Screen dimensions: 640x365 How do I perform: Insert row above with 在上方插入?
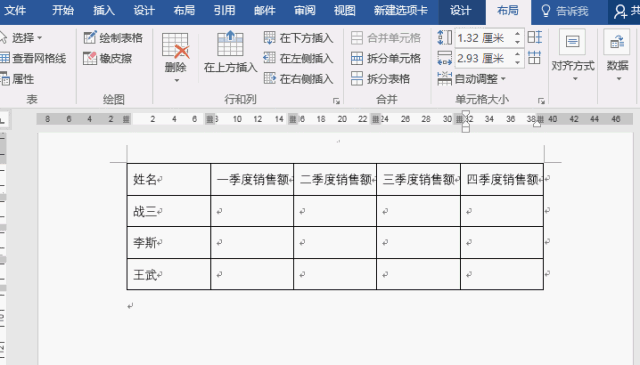(231, 52)
